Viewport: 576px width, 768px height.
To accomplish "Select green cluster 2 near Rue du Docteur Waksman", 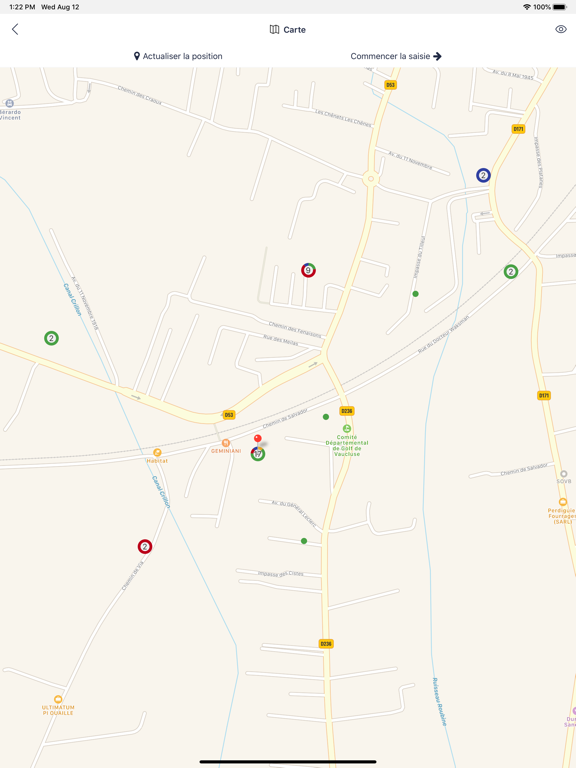I will pyautogui.click(x=511, y=271).
